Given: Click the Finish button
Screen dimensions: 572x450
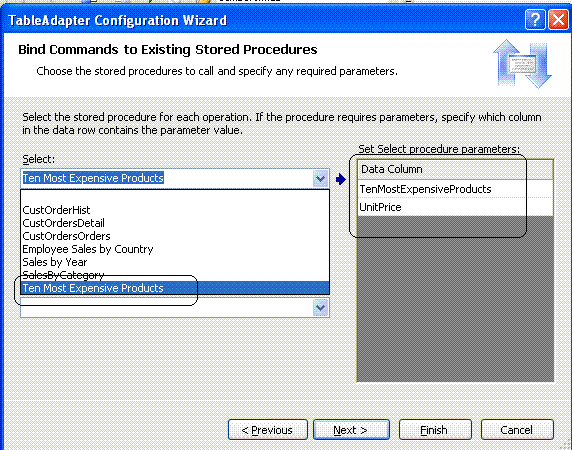Looking at the screenshot, I should 435,430.
